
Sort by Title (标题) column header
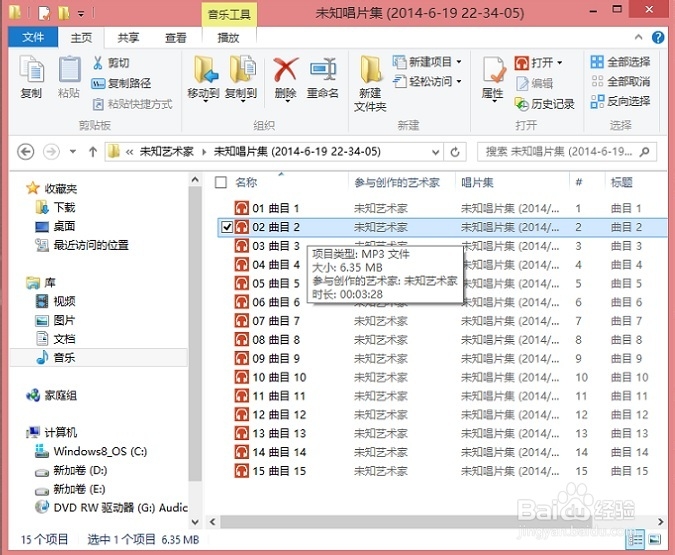click(x=622, y=183)
